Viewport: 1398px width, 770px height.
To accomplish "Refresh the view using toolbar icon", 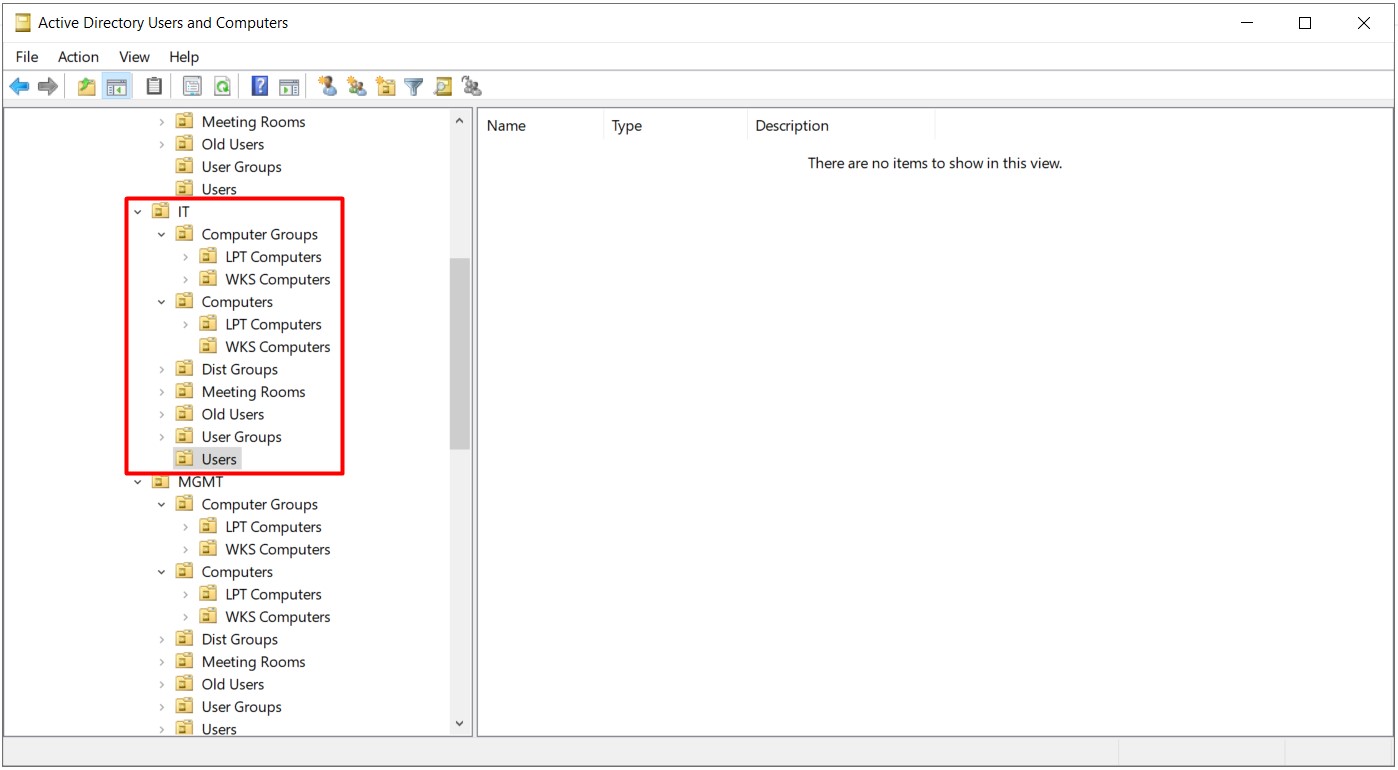I will point(222,87).
